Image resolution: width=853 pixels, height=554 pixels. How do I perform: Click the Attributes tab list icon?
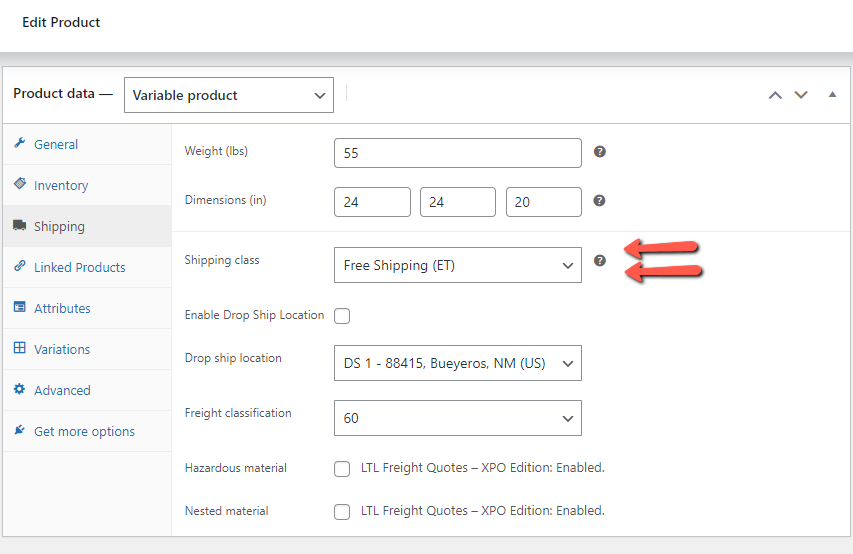click(x=20, y=308)
